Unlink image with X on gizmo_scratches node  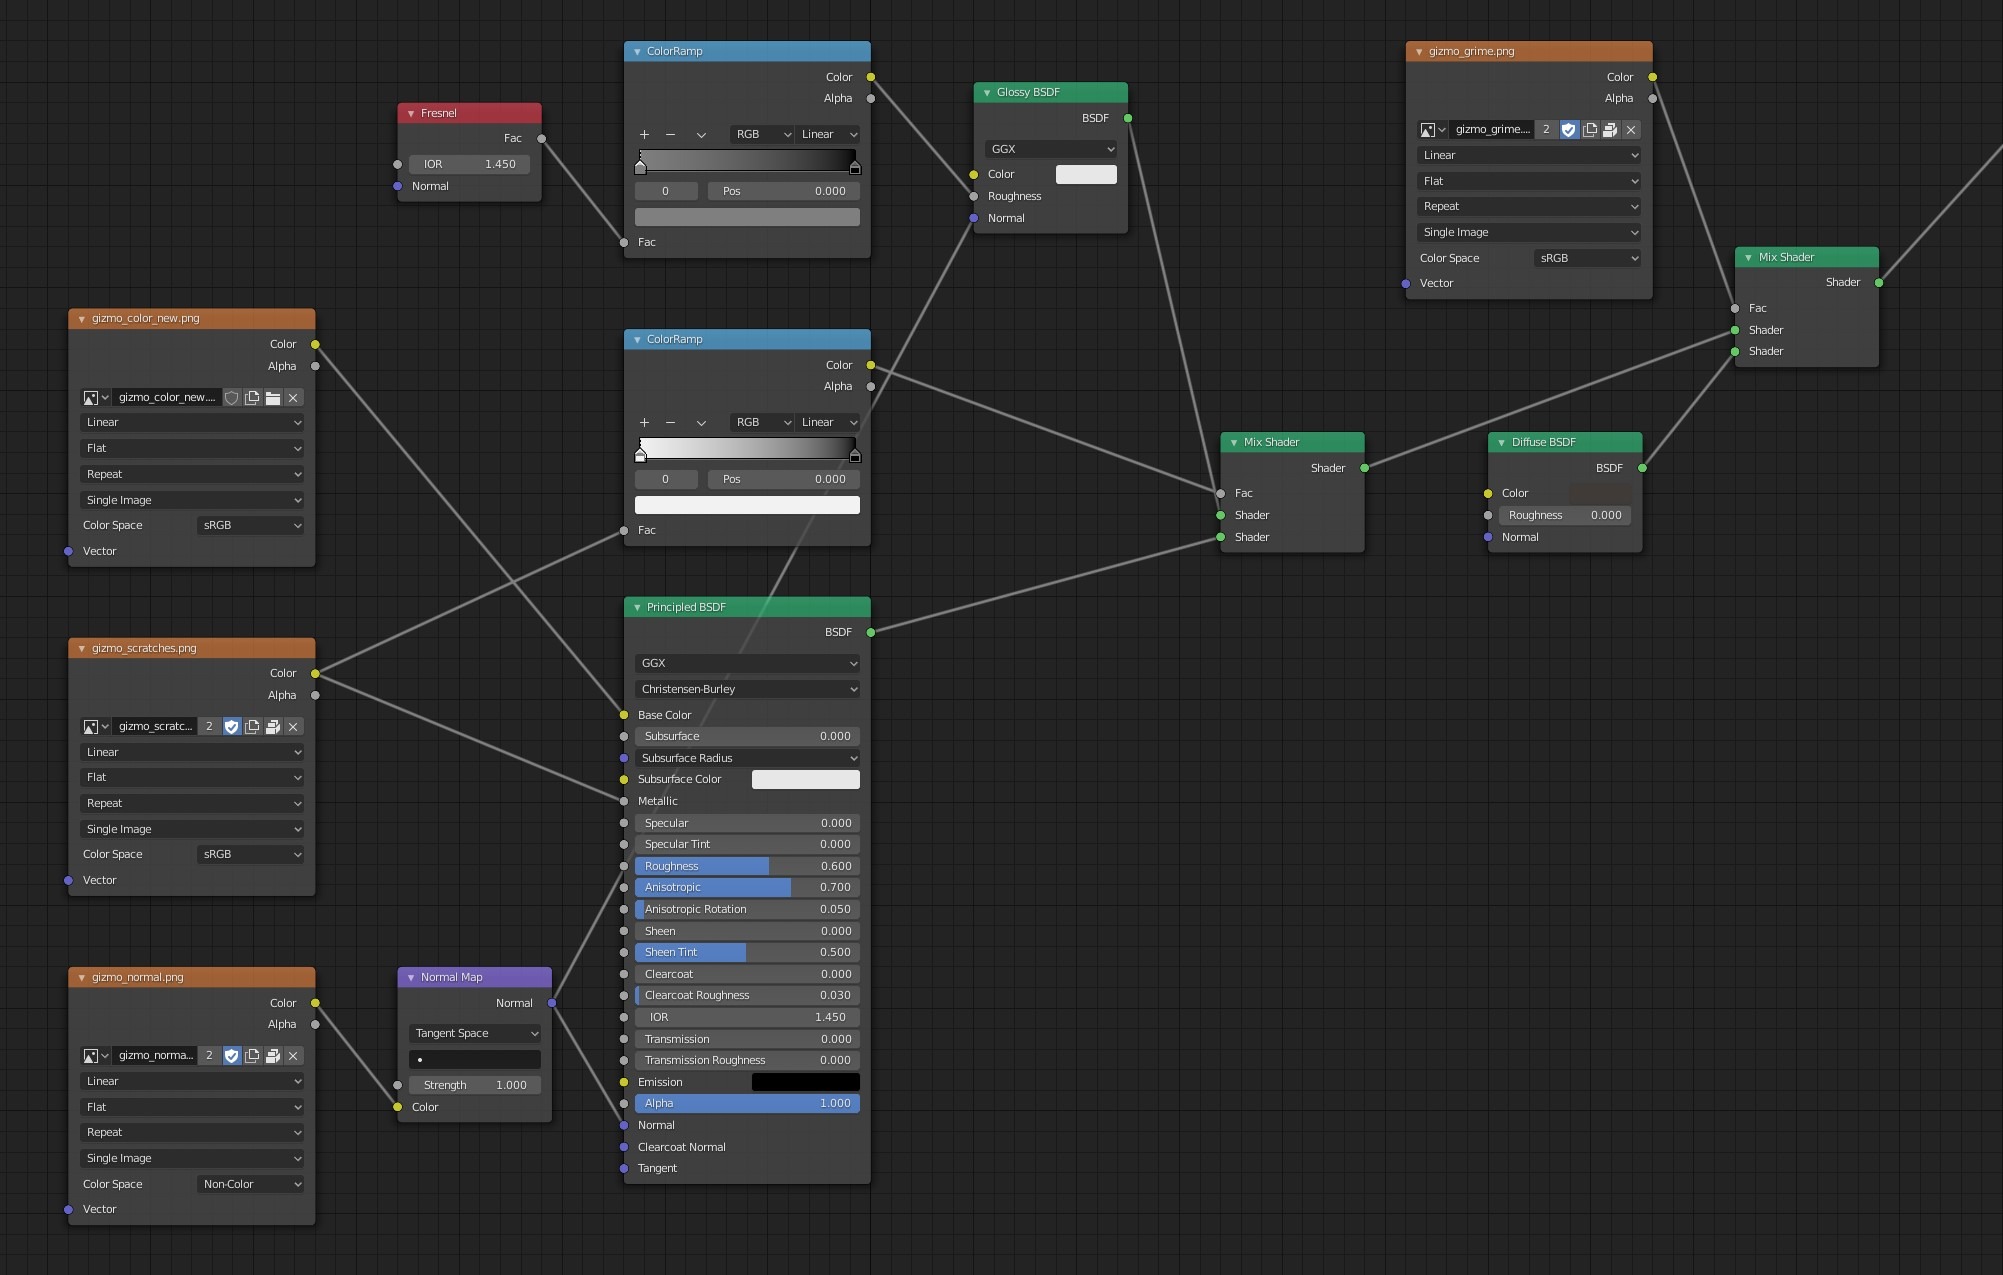tap(293, 727)
